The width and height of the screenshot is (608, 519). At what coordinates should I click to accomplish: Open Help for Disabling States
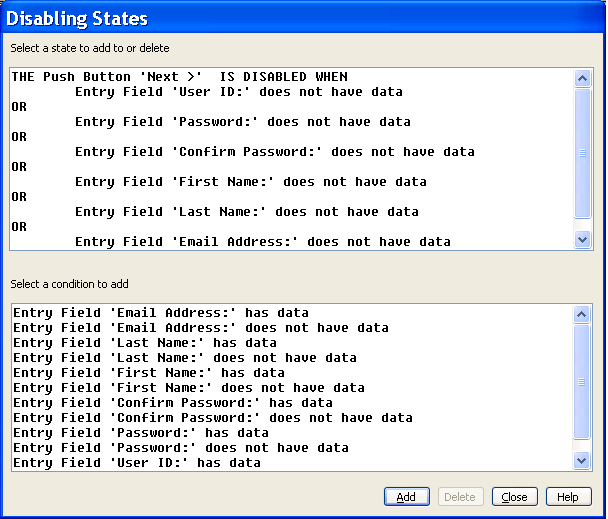click(568, 497)
